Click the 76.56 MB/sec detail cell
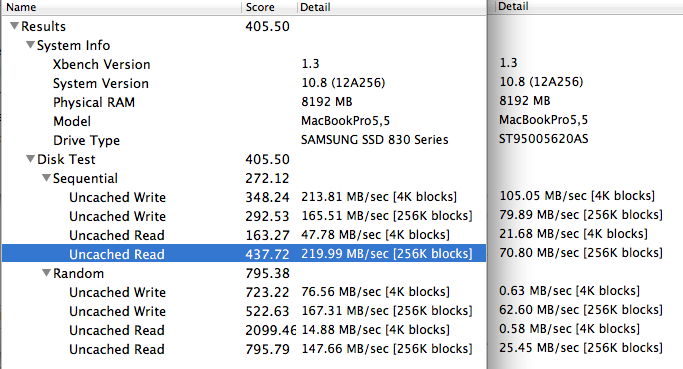Image resolution: width=683 pixels, height=369 pixels. coord(375,292)
